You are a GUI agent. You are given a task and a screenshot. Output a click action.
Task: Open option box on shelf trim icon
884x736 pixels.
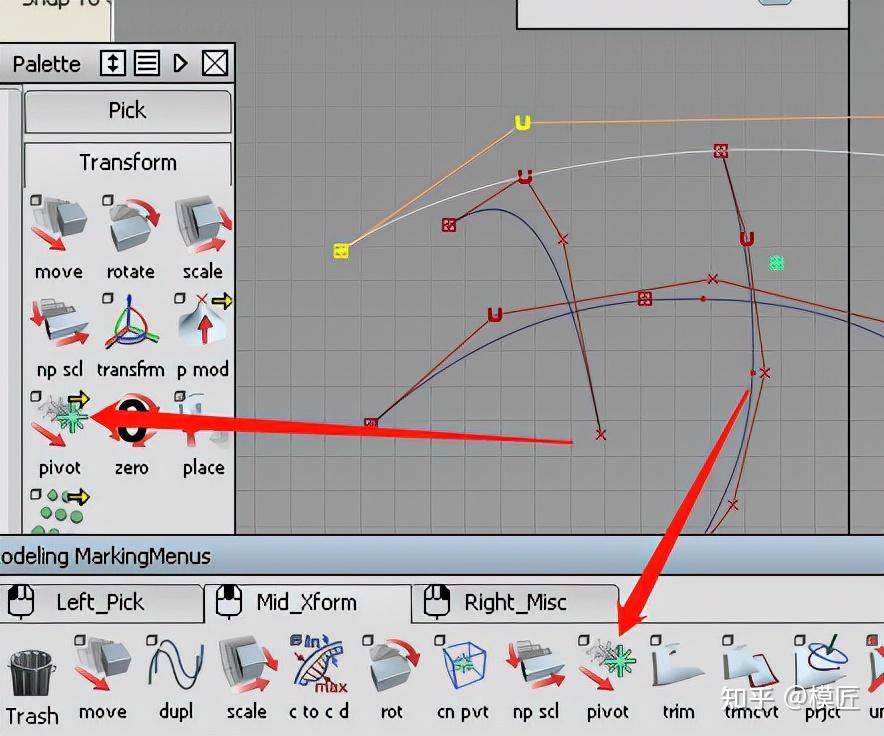click(656, 640)
